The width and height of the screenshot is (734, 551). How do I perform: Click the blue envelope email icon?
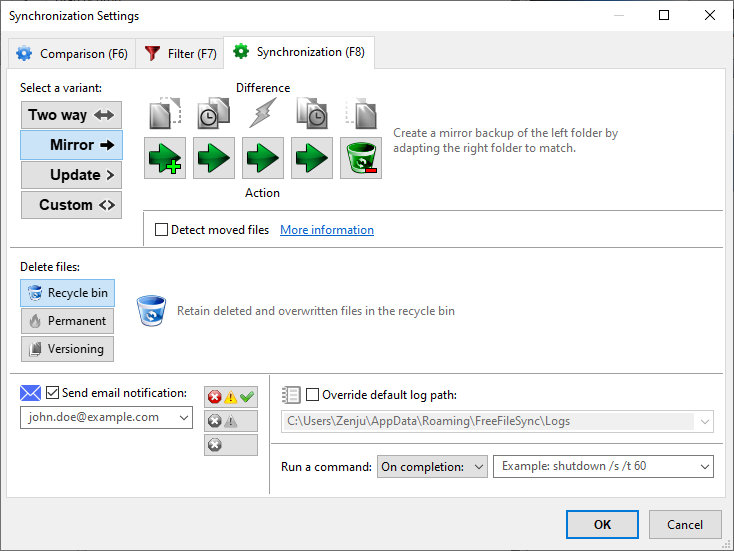[x=30, y=393]
